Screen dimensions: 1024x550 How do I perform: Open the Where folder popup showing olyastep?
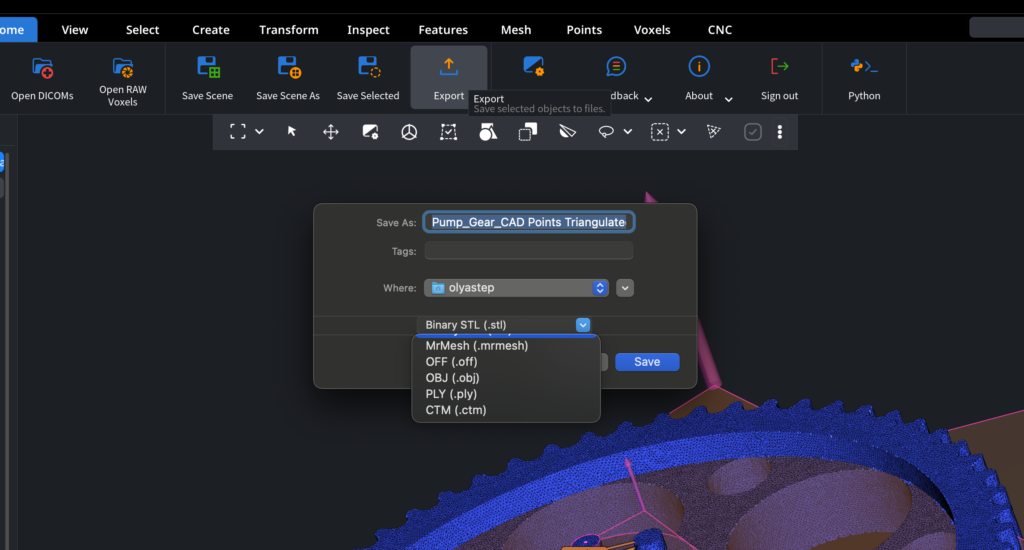[x=516, y=288]
